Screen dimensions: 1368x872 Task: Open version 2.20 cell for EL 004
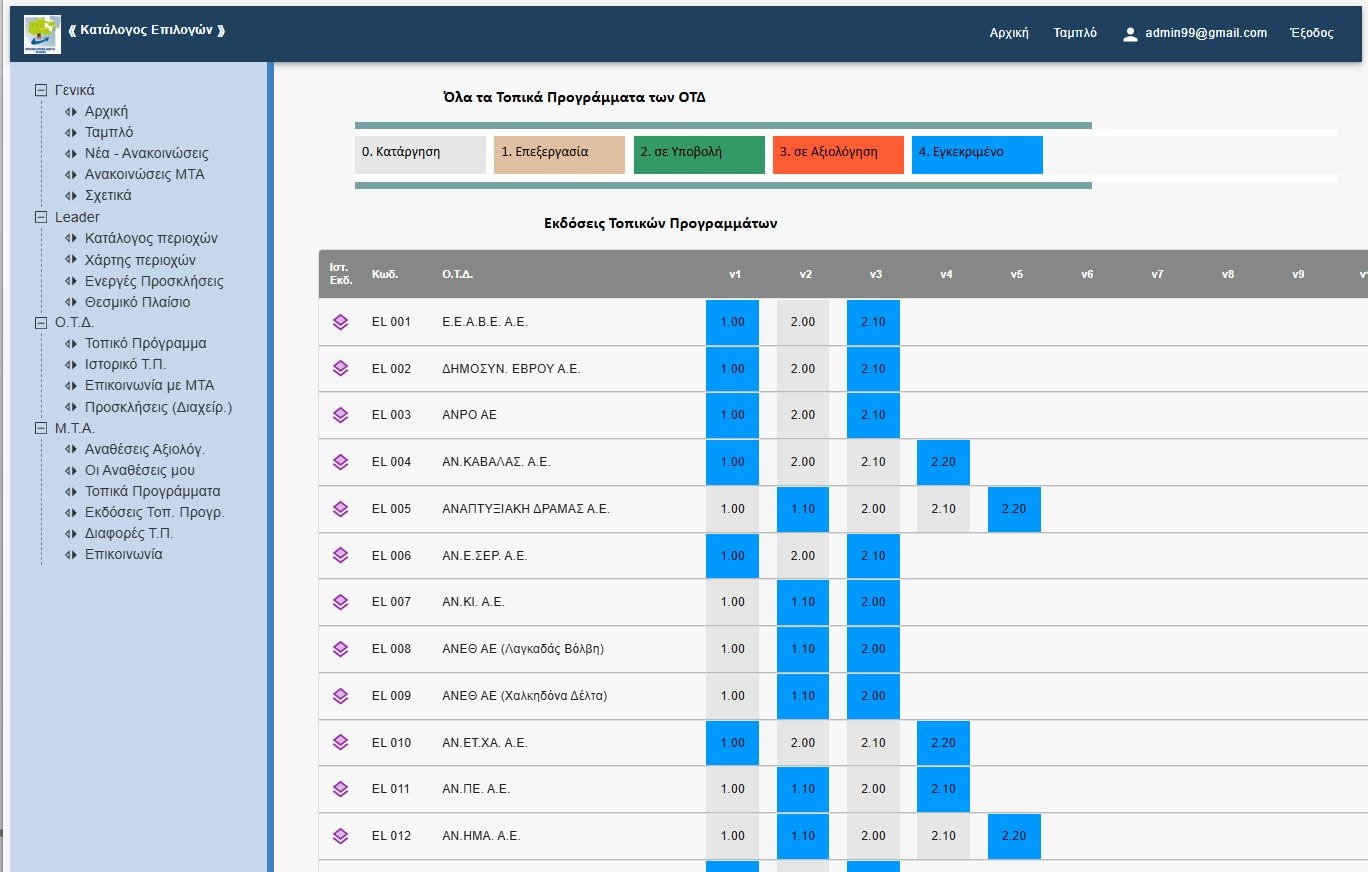pyautogui.click(x=943, y=462)
